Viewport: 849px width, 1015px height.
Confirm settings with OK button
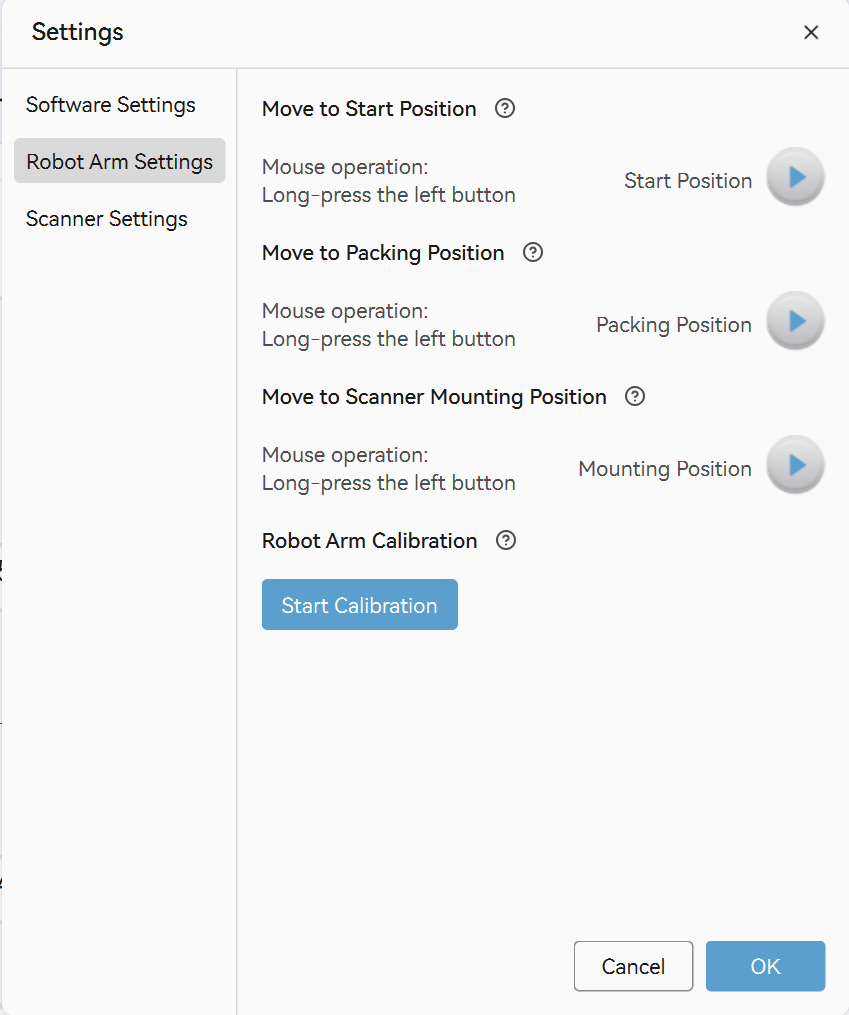[x=766, y=966]
